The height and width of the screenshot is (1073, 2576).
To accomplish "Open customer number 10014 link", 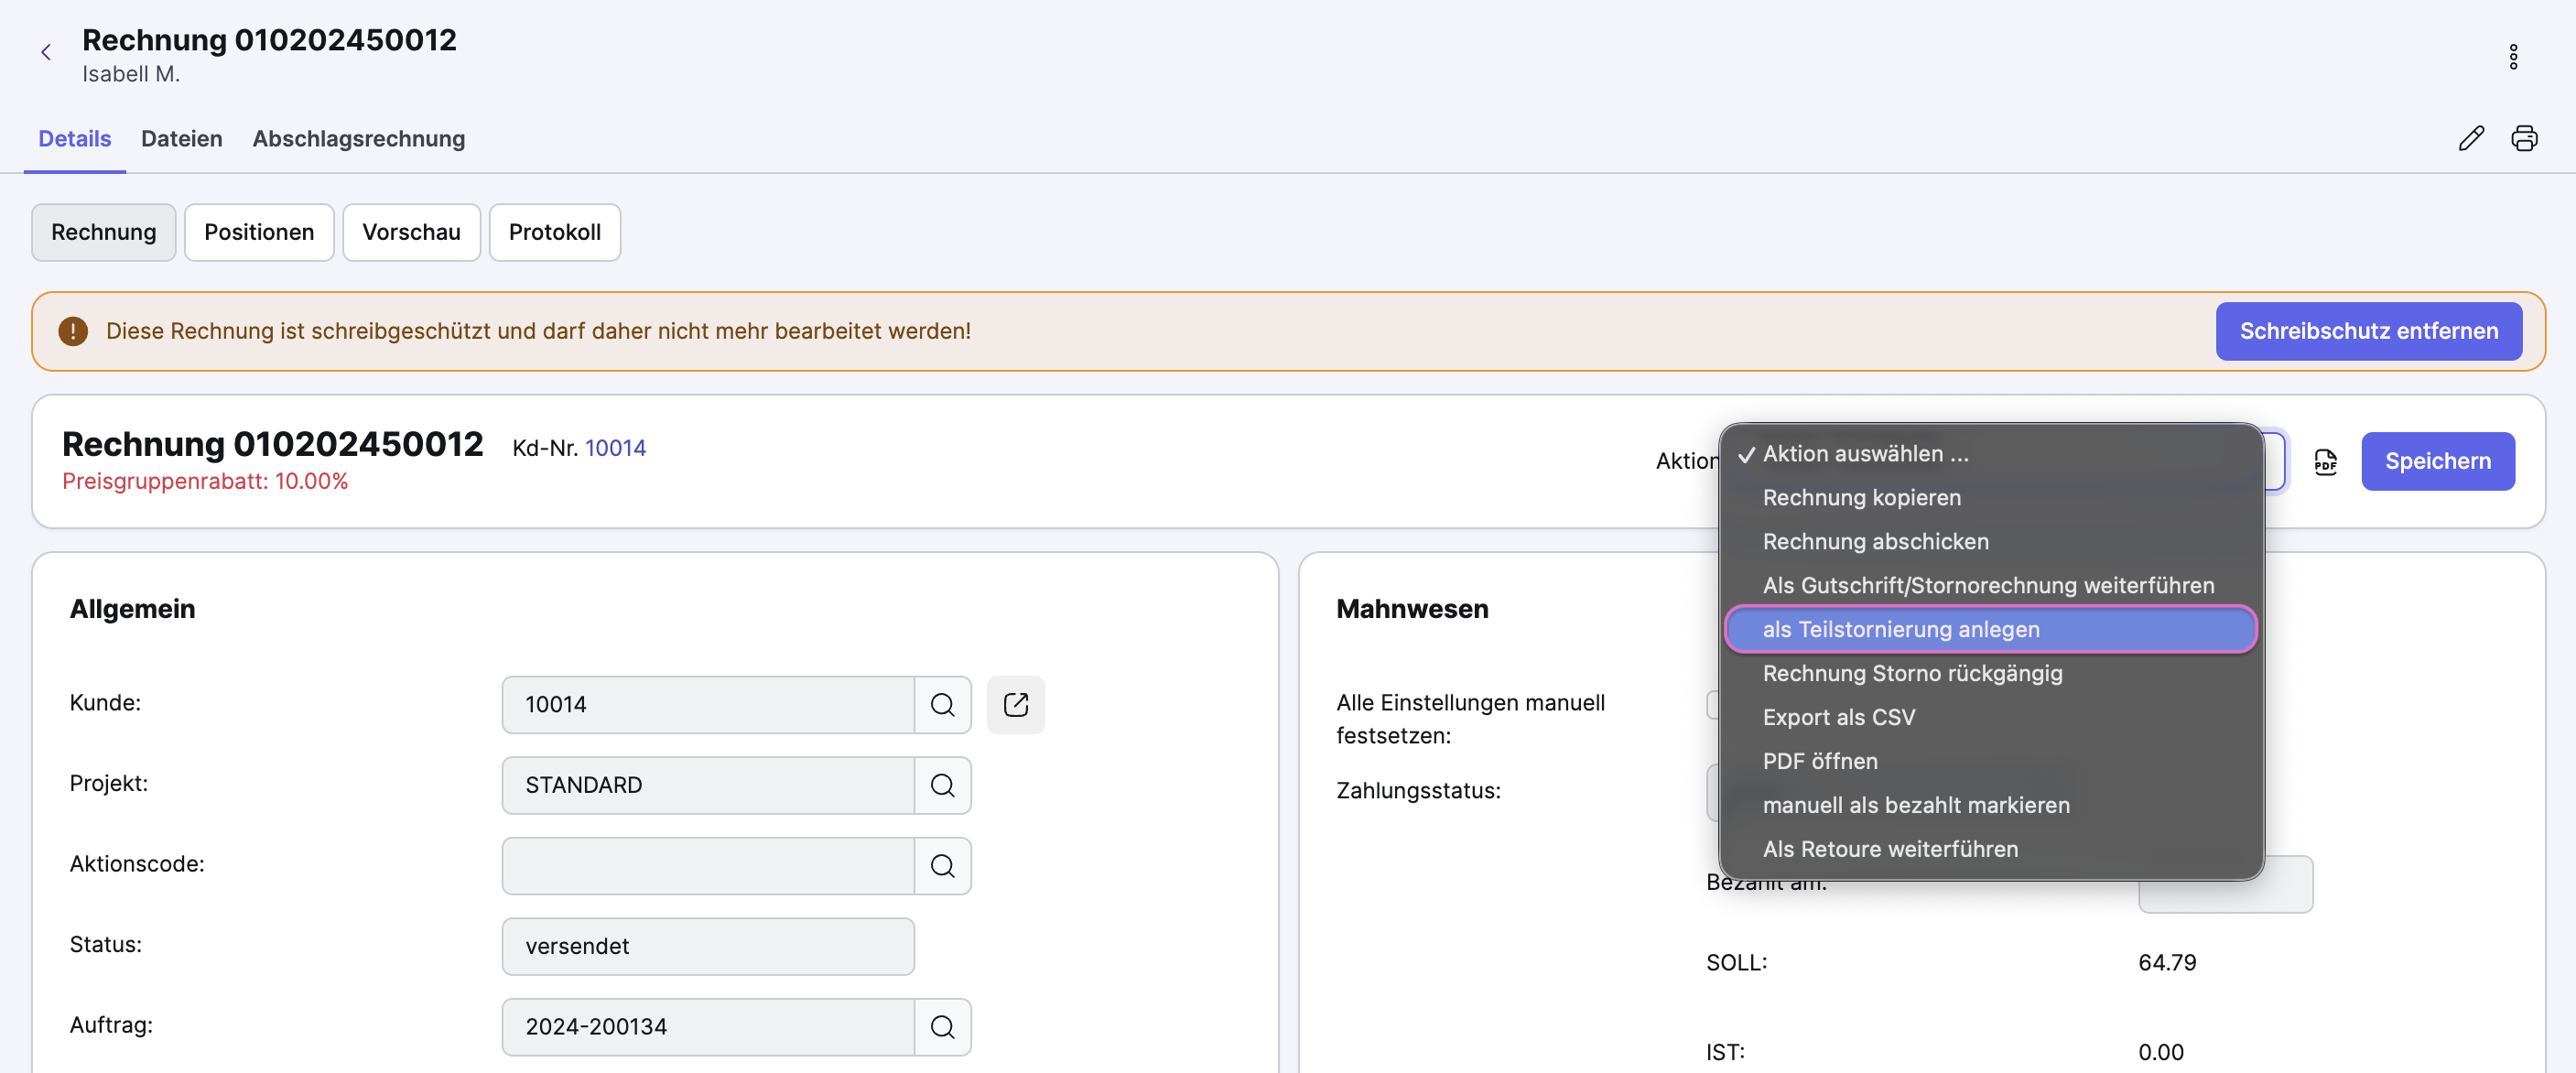I will coord(615,449).
